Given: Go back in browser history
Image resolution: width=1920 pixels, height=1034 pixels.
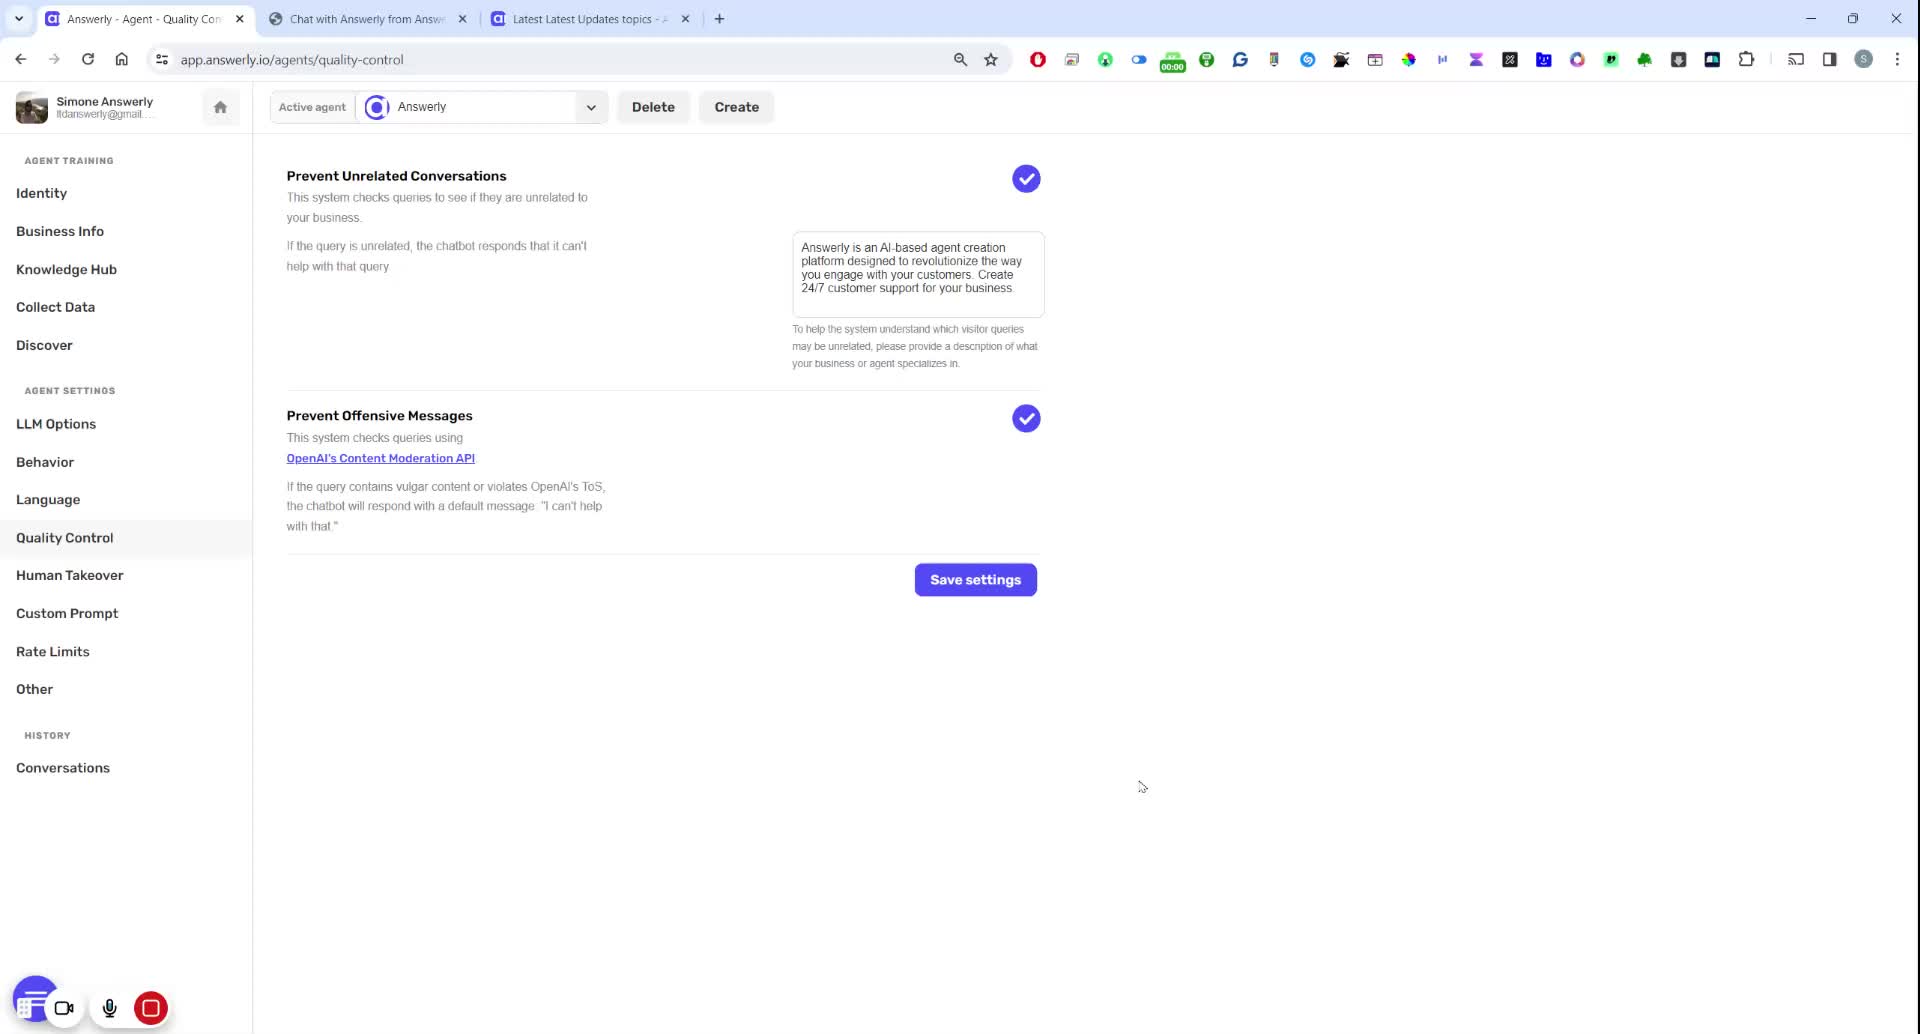Looking at the screenshot, I should click(21, 59).
